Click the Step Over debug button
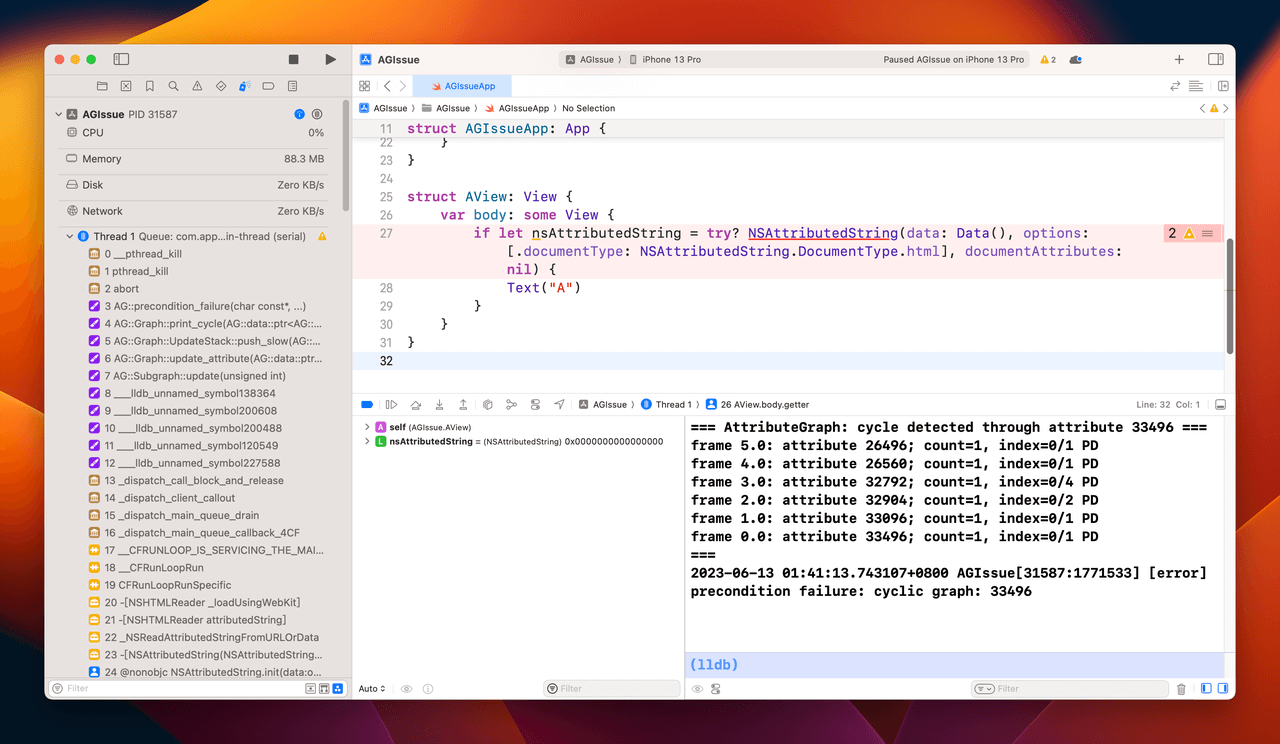Image resolution: width=1280 pixels, height=744 pixels. (x=416, y=405)
